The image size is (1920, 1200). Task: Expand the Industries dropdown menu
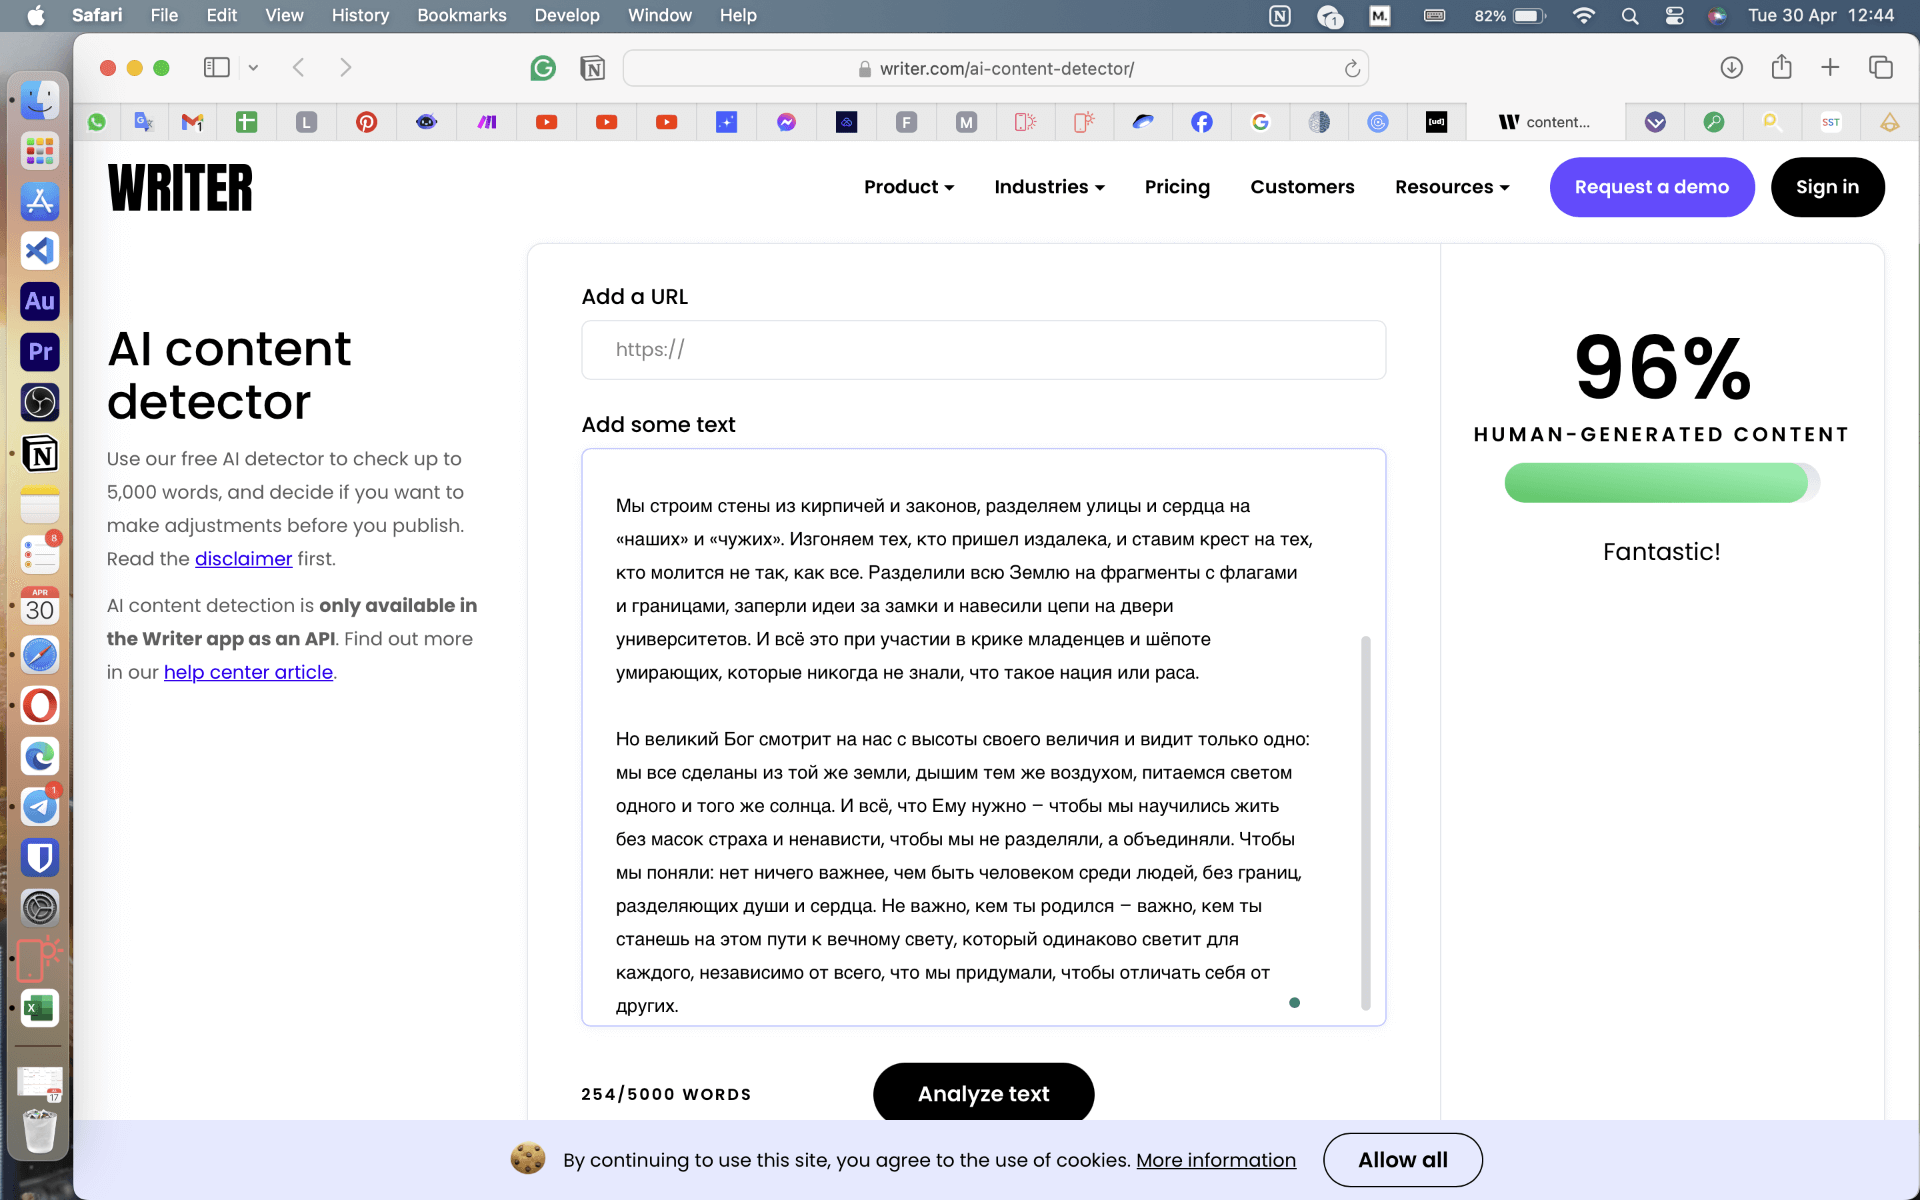(1049, 187)
